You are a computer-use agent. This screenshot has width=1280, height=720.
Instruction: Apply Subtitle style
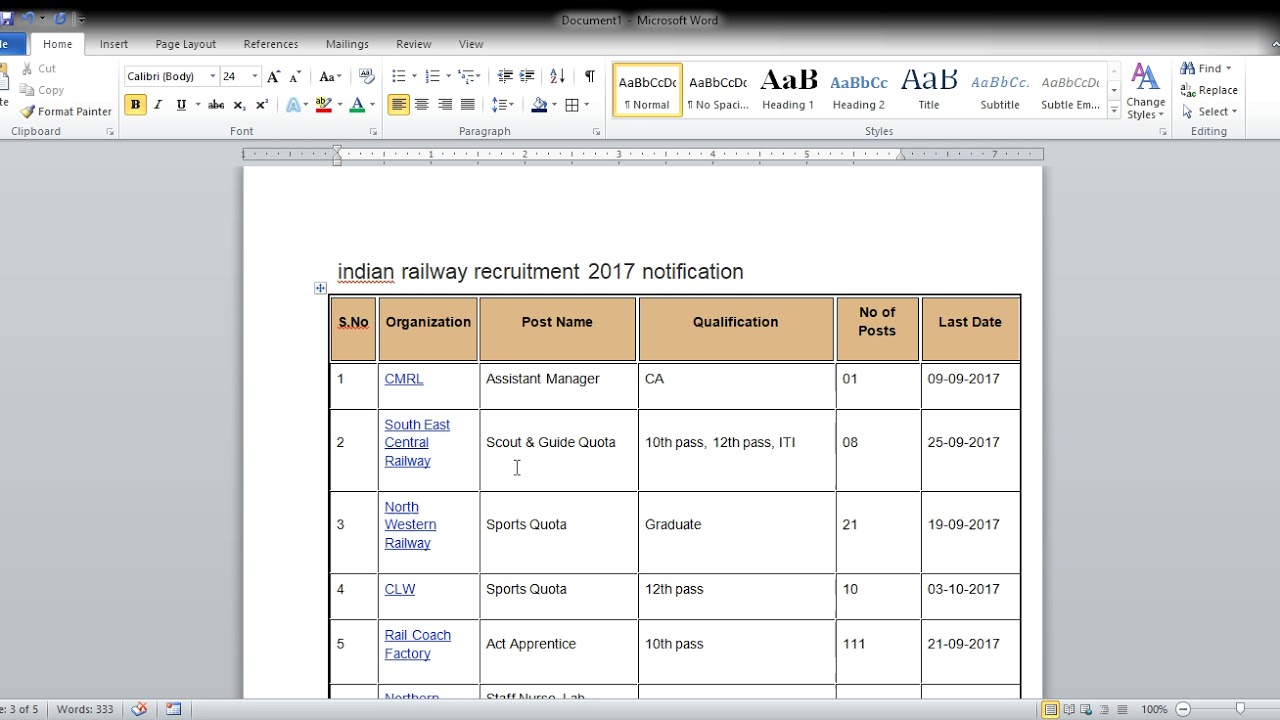[x=1000, y=90]
